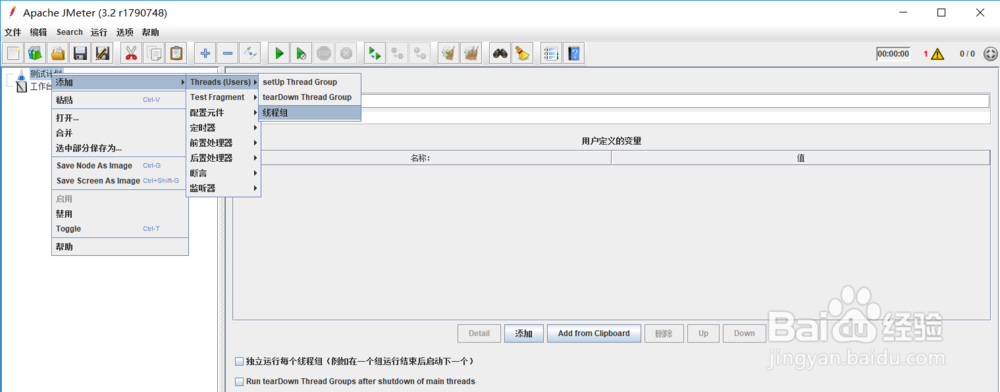
Task: Choose Save Screen As Image
Action: click(119, 180)
